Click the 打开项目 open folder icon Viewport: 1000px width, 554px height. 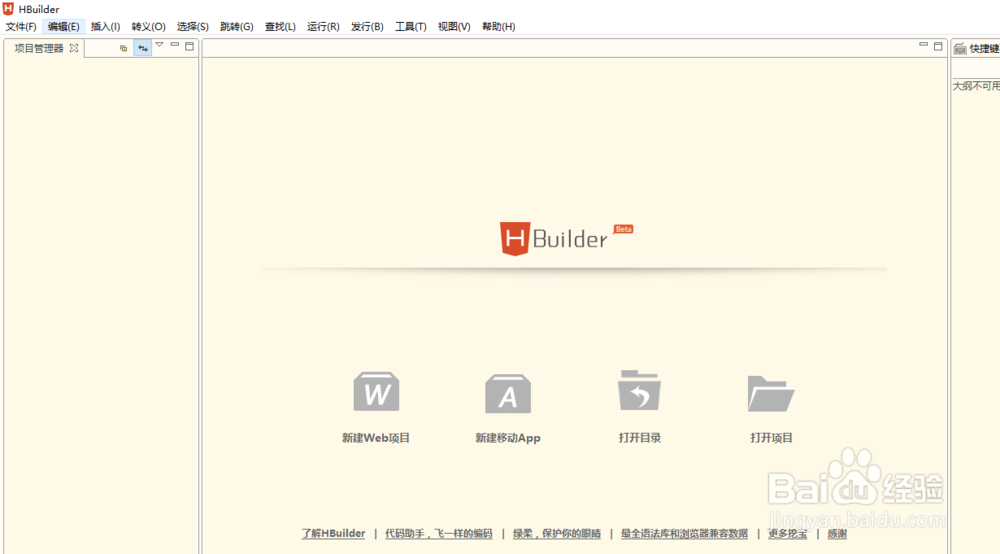[x=771, y=393]
